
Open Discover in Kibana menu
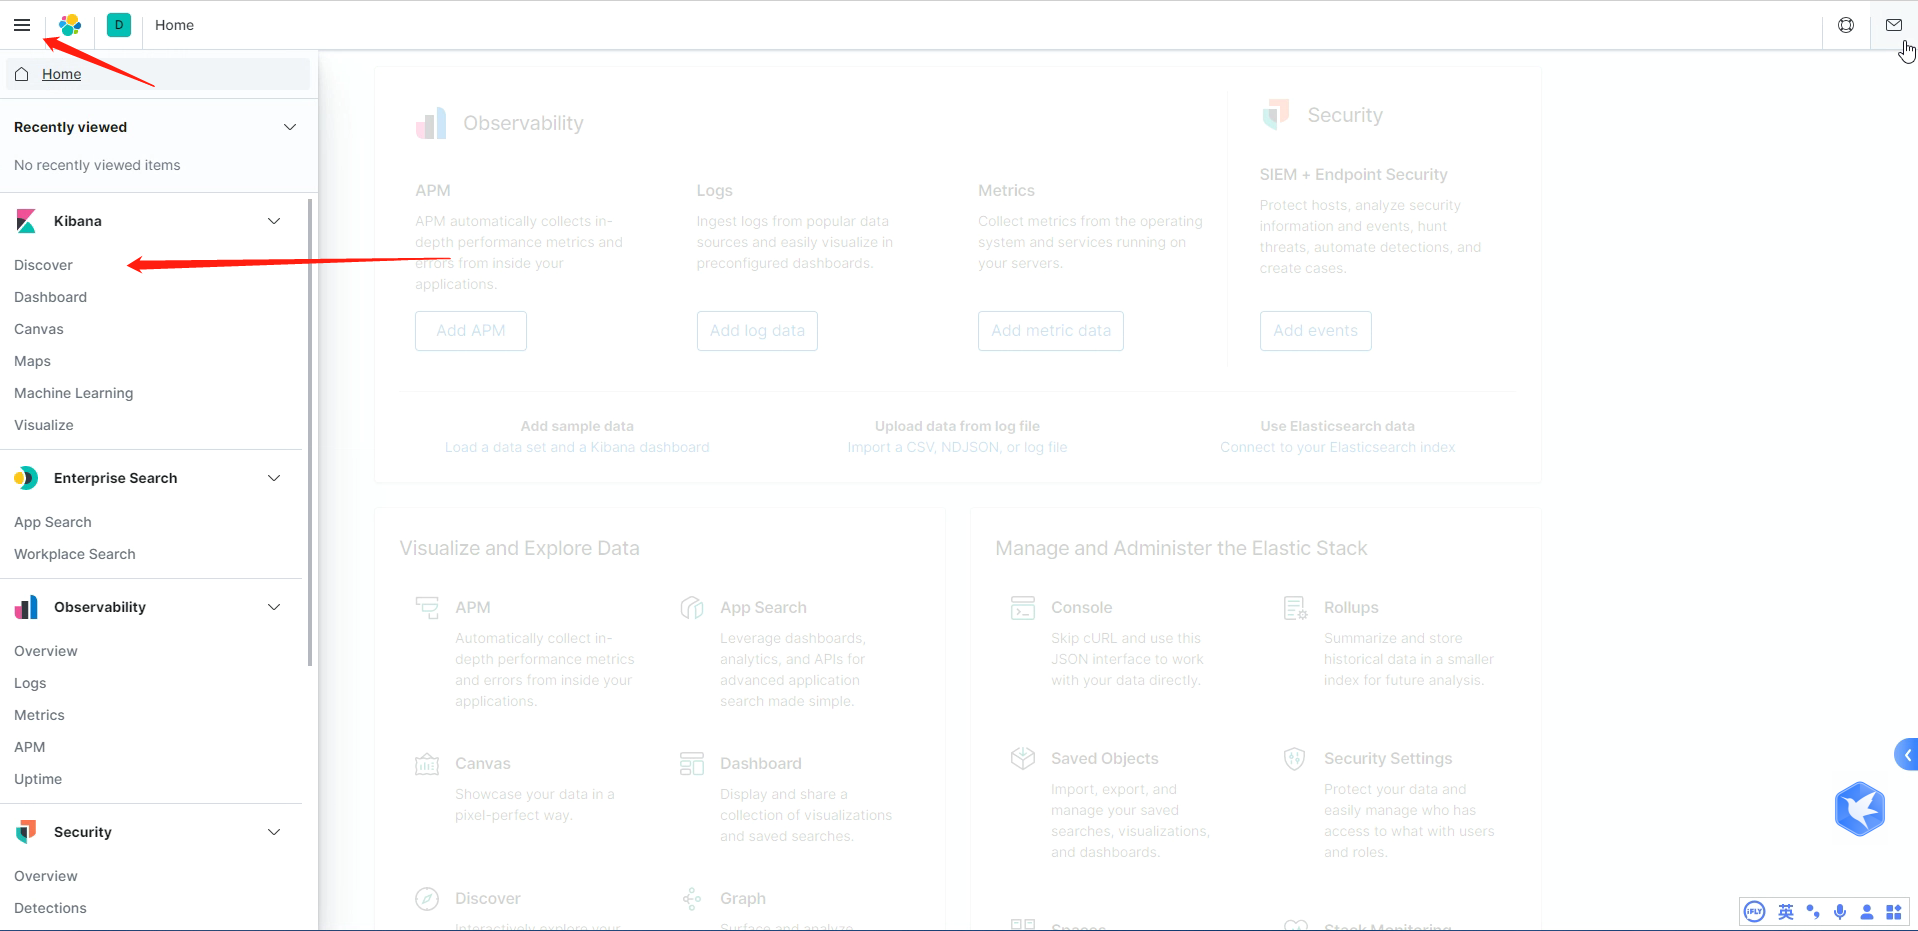43,265
